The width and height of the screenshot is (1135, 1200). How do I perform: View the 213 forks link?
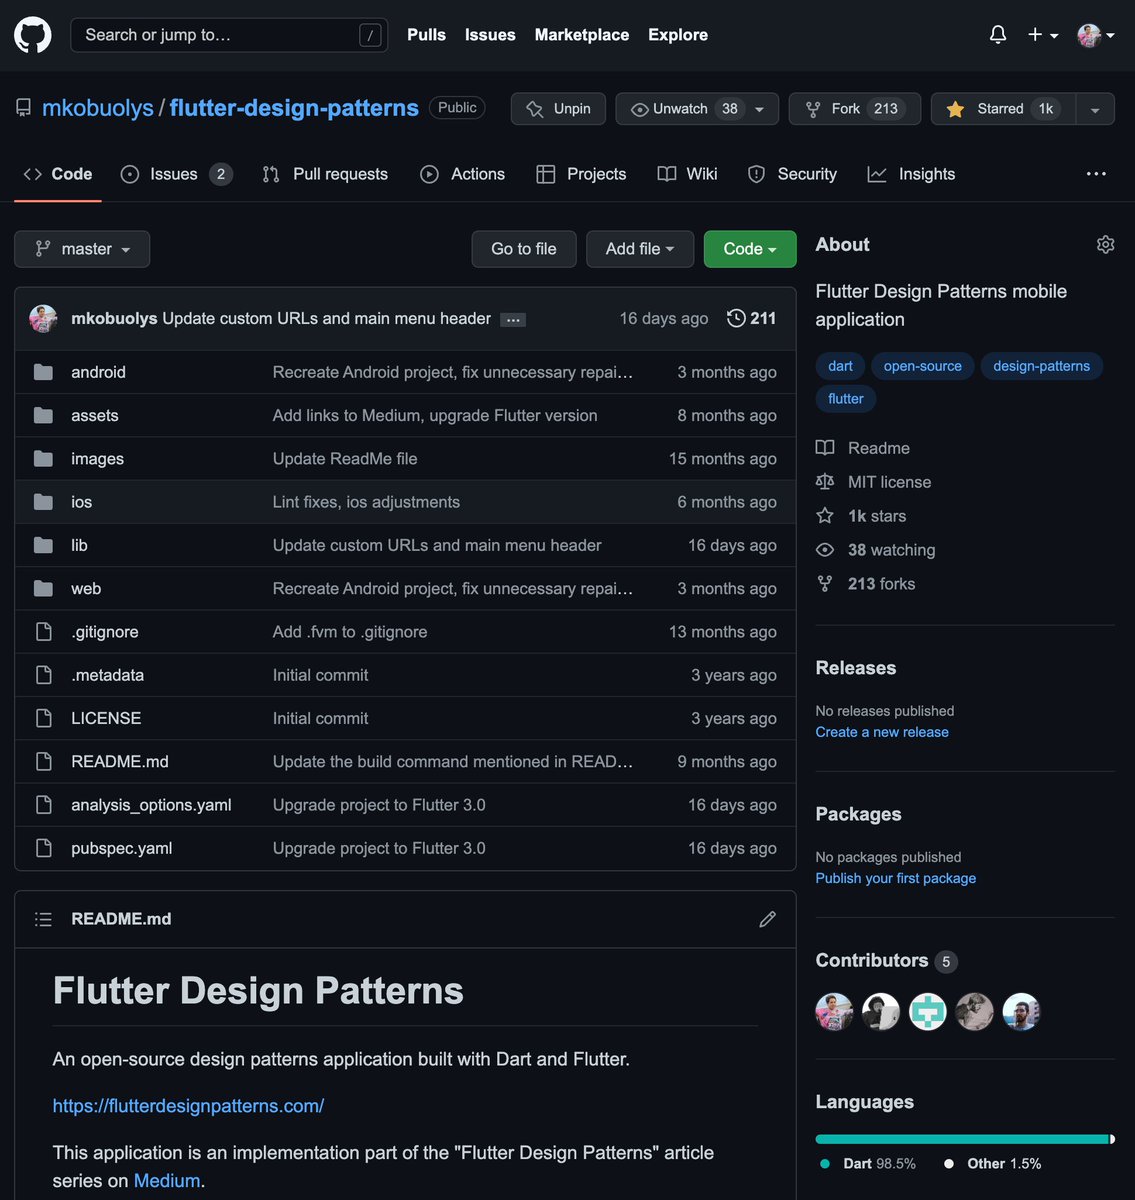click(866, 584)
